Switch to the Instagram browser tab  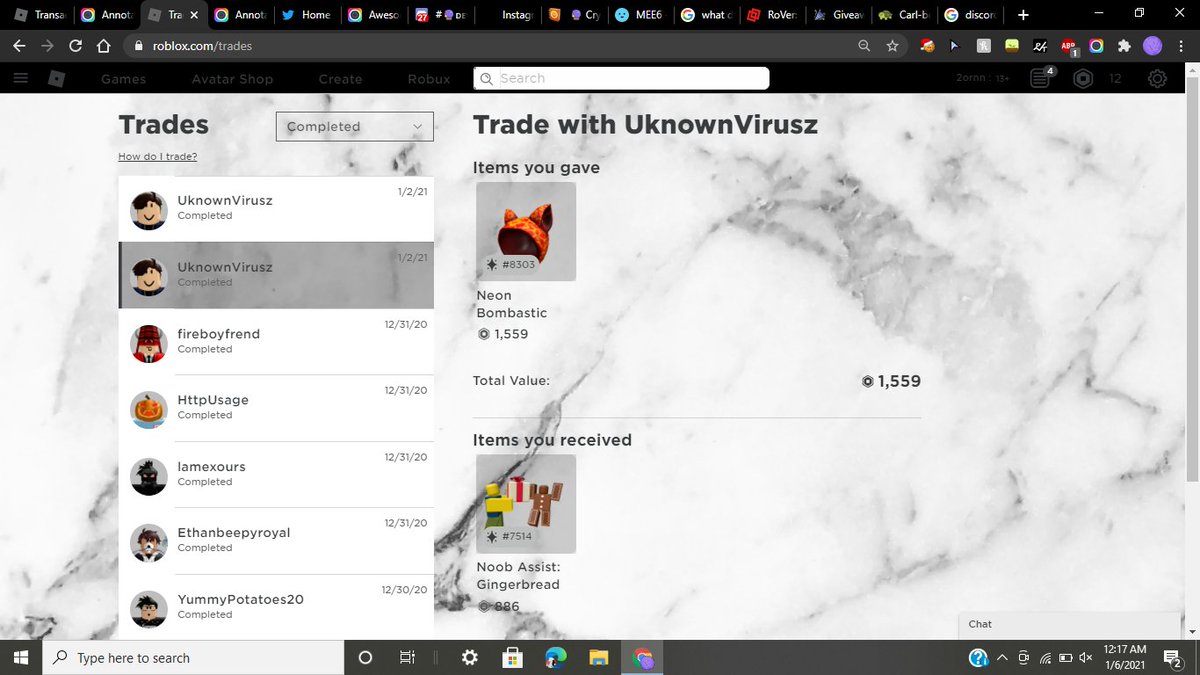tap(507, 15)
